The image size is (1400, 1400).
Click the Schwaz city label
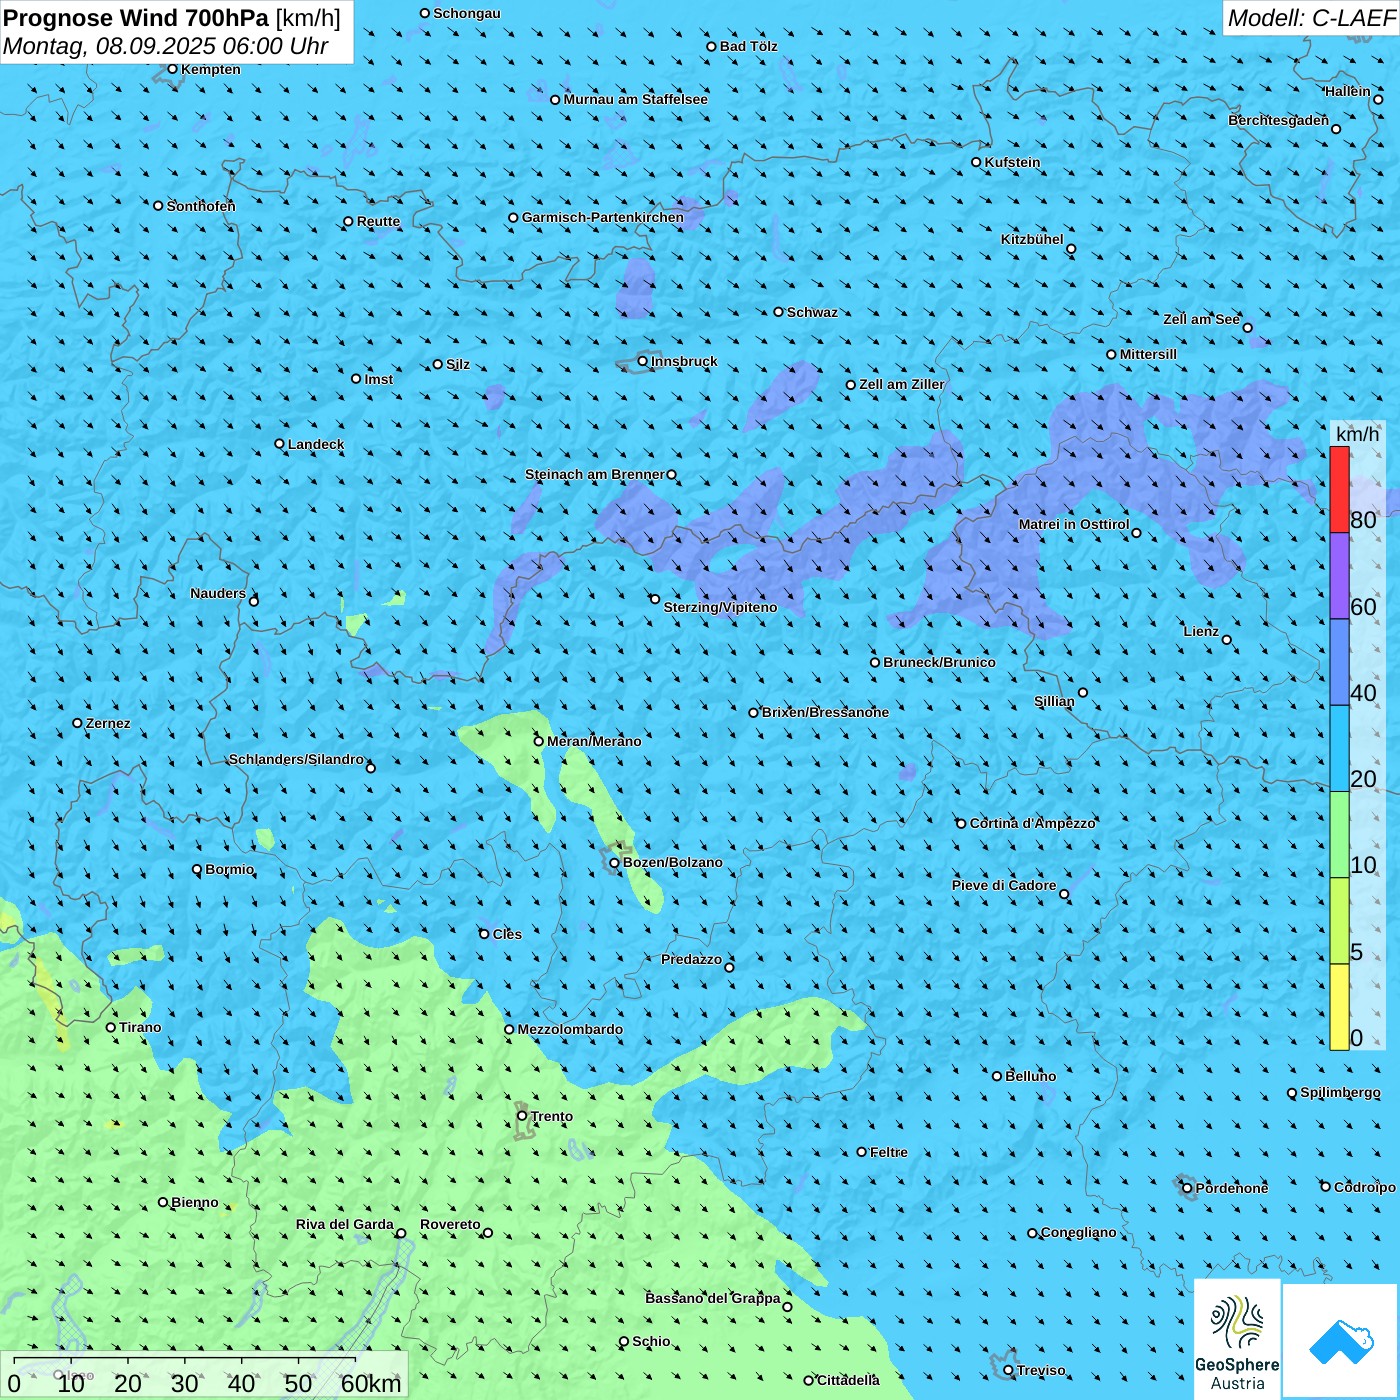tap(812, 312)
